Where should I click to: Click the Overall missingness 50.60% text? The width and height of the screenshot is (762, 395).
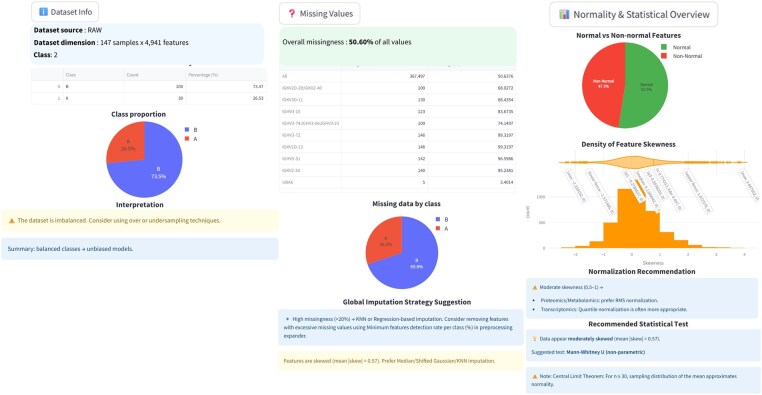pos(346,42)
